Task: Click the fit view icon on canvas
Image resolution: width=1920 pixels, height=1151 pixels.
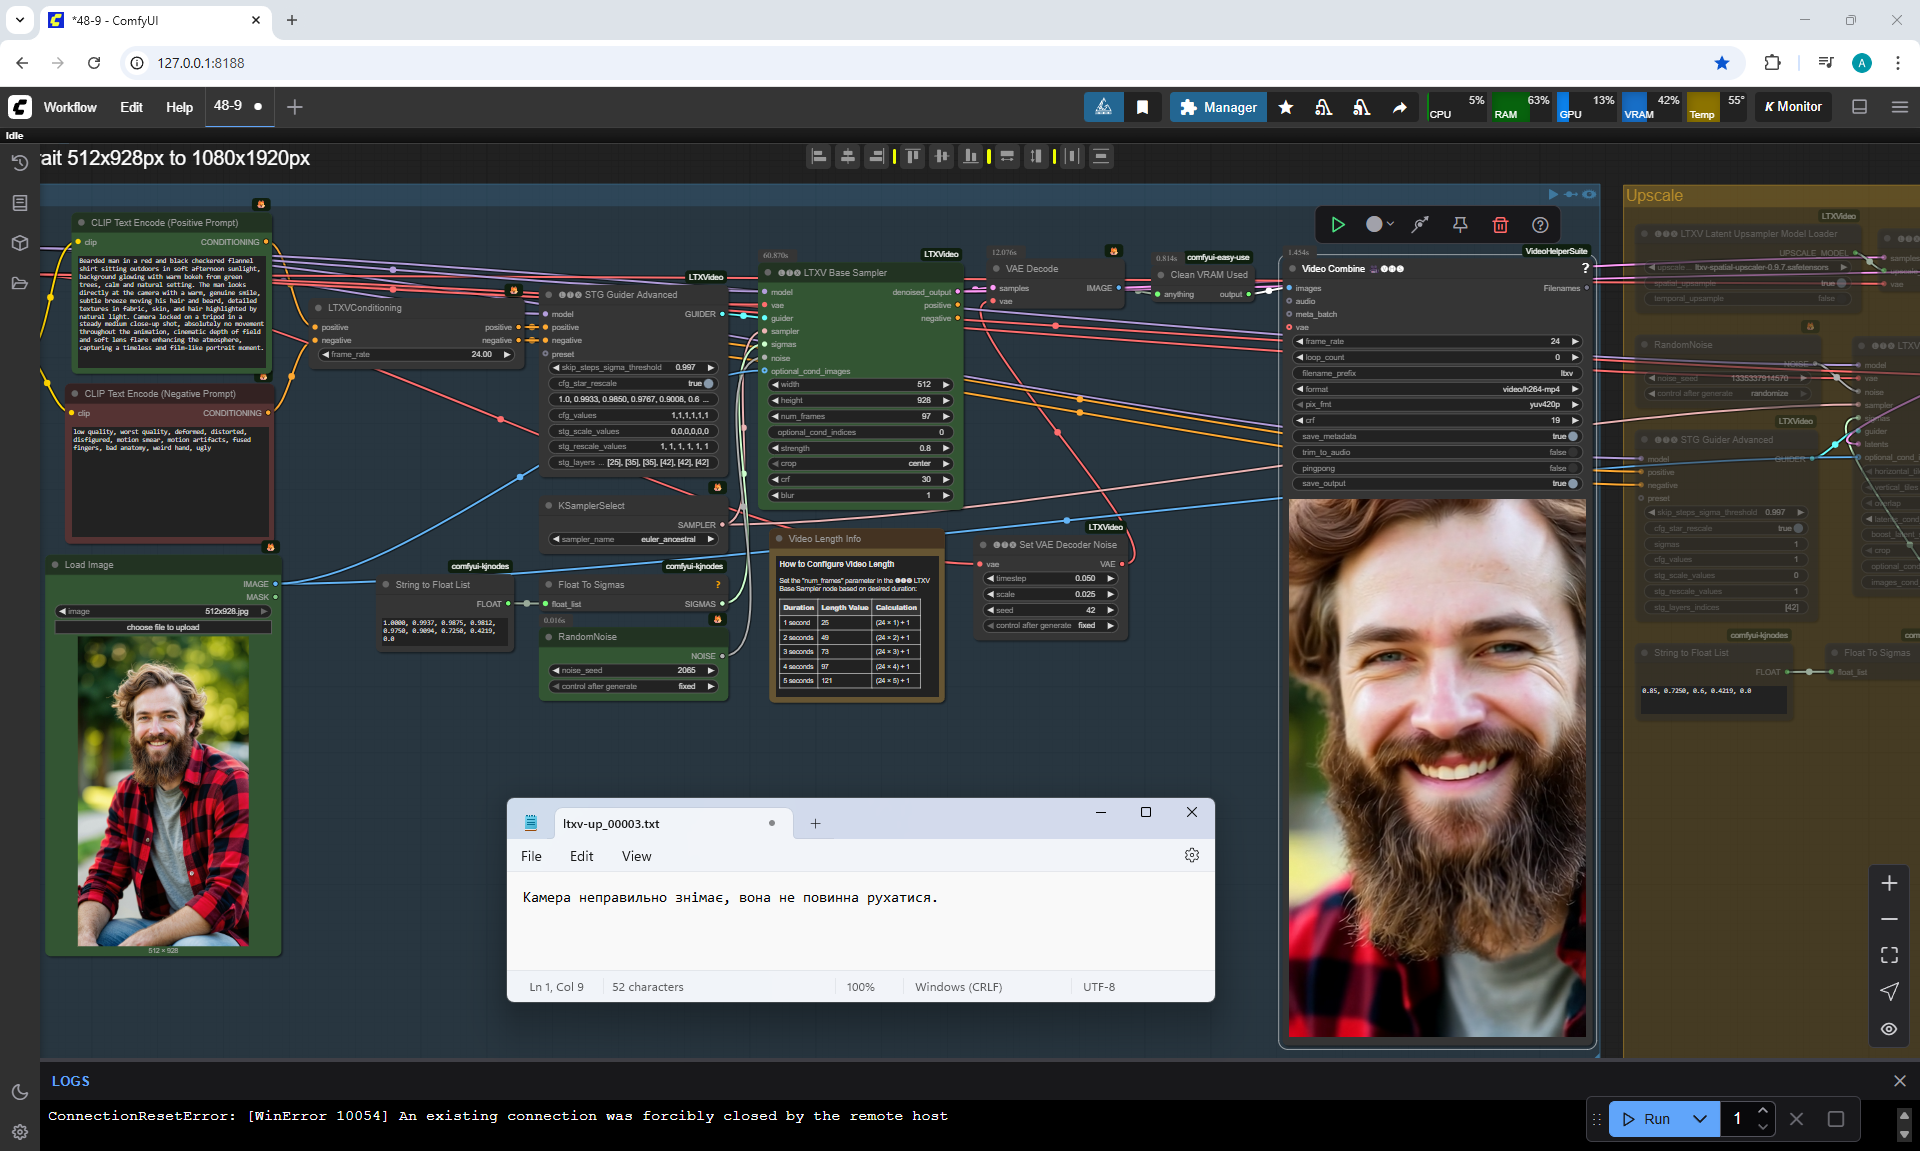Action: (x=1889, y=955)
